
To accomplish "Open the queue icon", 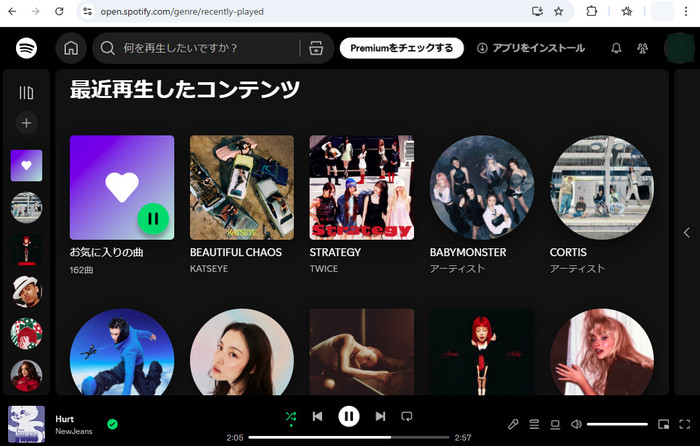I will (534, 424).
